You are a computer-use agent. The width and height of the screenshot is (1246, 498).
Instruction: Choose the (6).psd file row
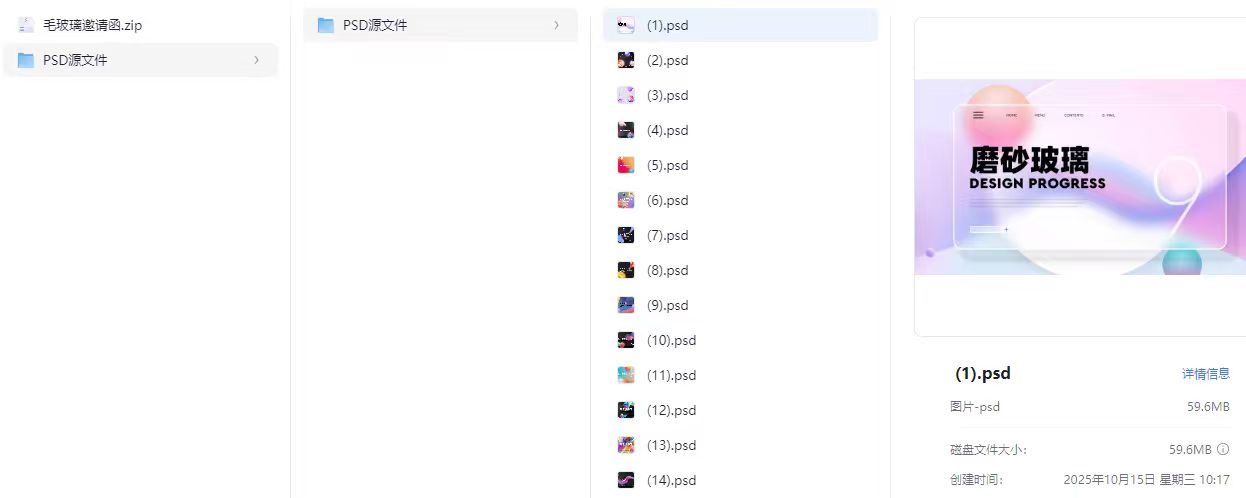click(x=740, y=200)
